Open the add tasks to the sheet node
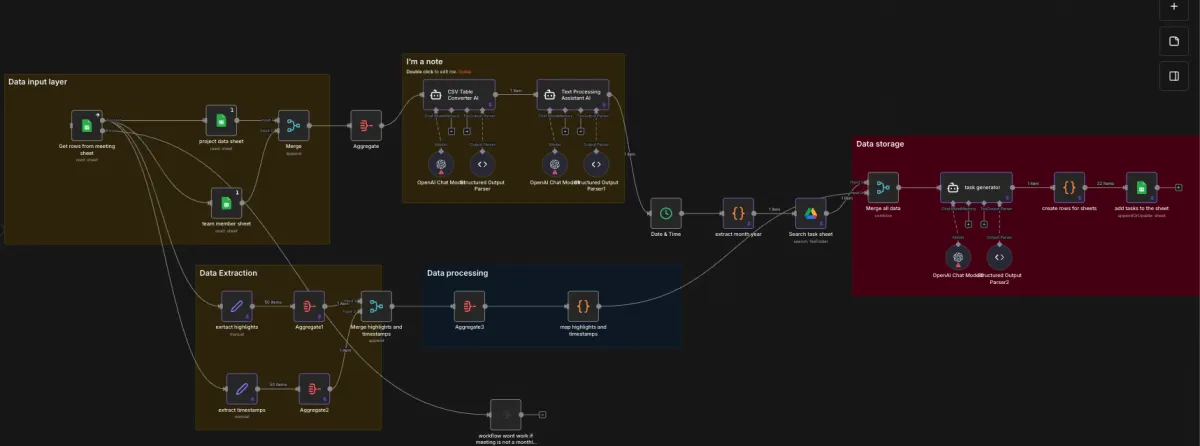The height and width of the screenshot is (446, 1200). 1141,187
